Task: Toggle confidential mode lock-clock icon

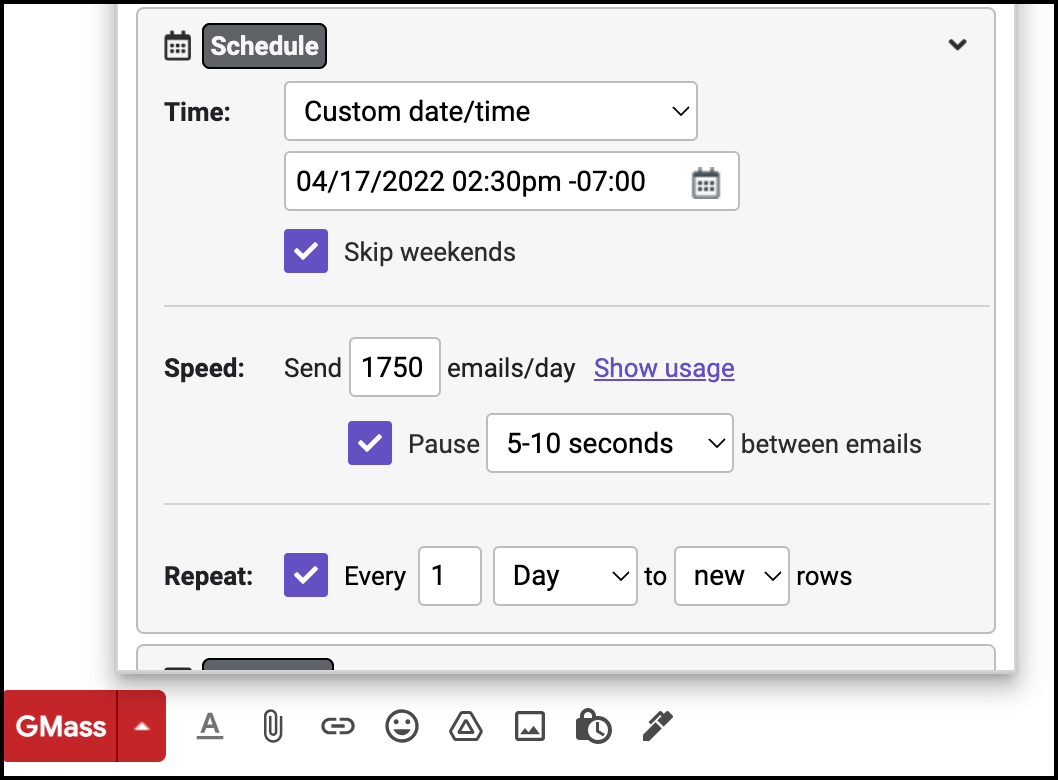Action: 593,726
